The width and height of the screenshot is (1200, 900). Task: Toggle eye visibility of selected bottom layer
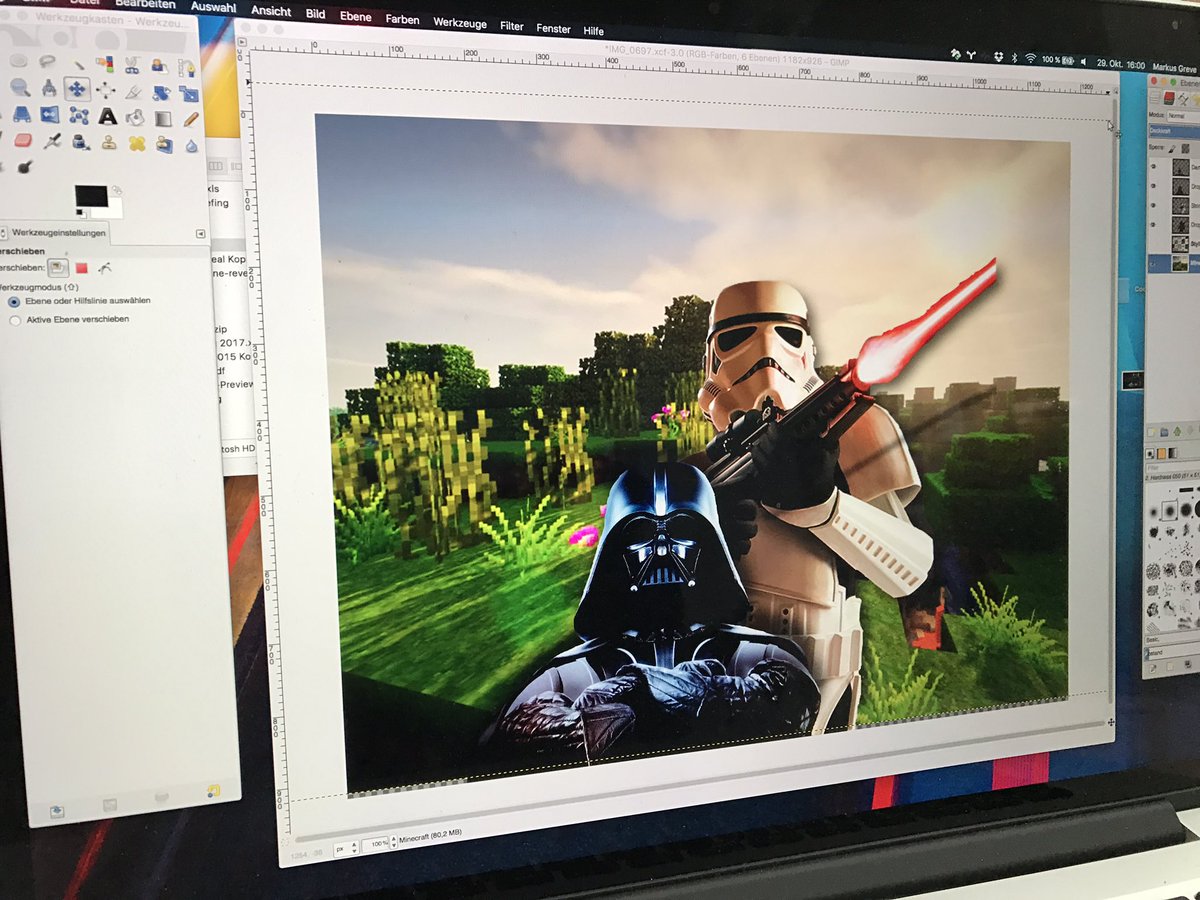pyautogui.click(x=1152, y=263)
